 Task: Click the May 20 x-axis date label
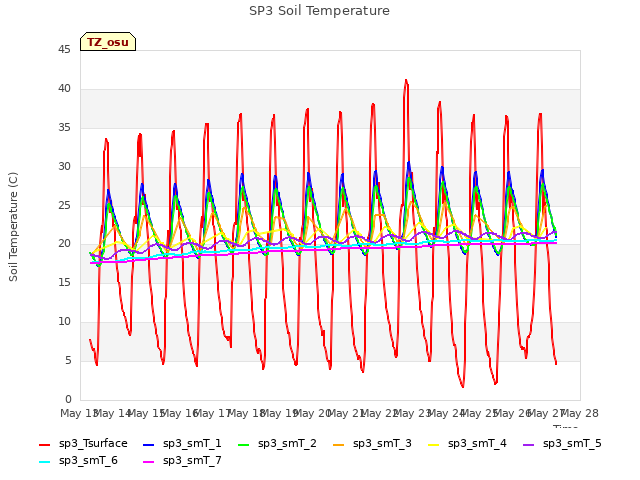click(313, 413)
